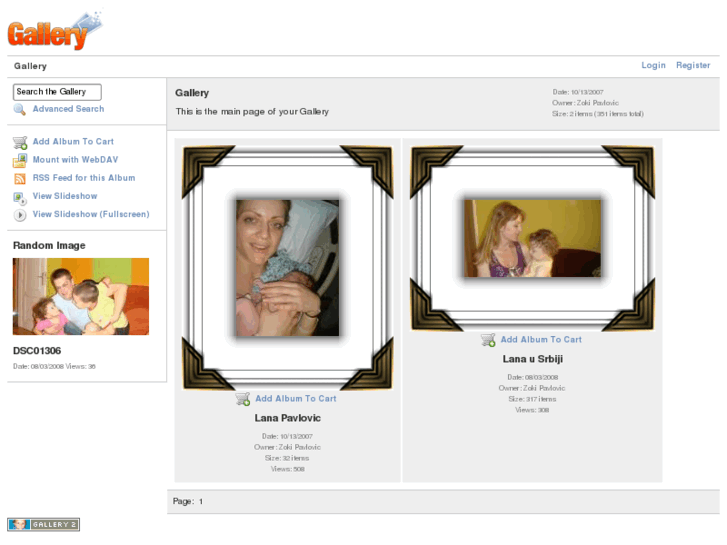
Task: Open the Lana Pavlovic album thumbnail
Action: (x=287, y=268)
